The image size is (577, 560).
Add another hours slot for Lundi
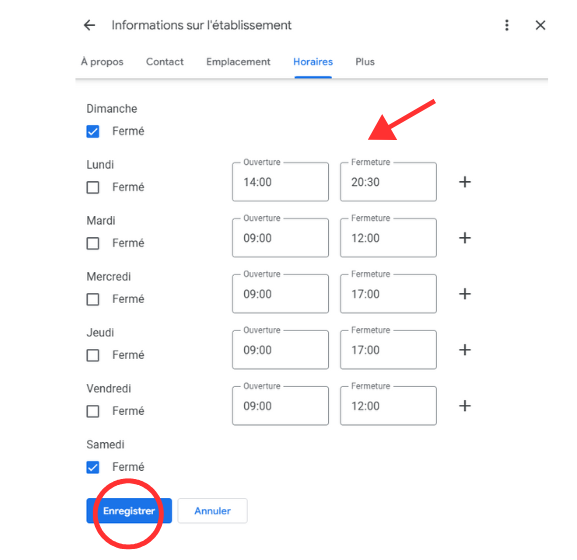coord(465,182)
